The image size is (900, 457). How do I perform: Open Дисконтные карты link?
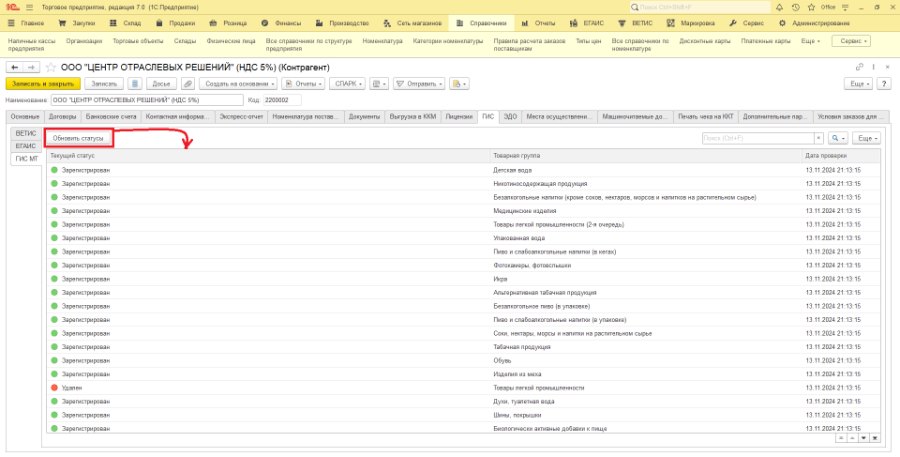tap(704, 41)
